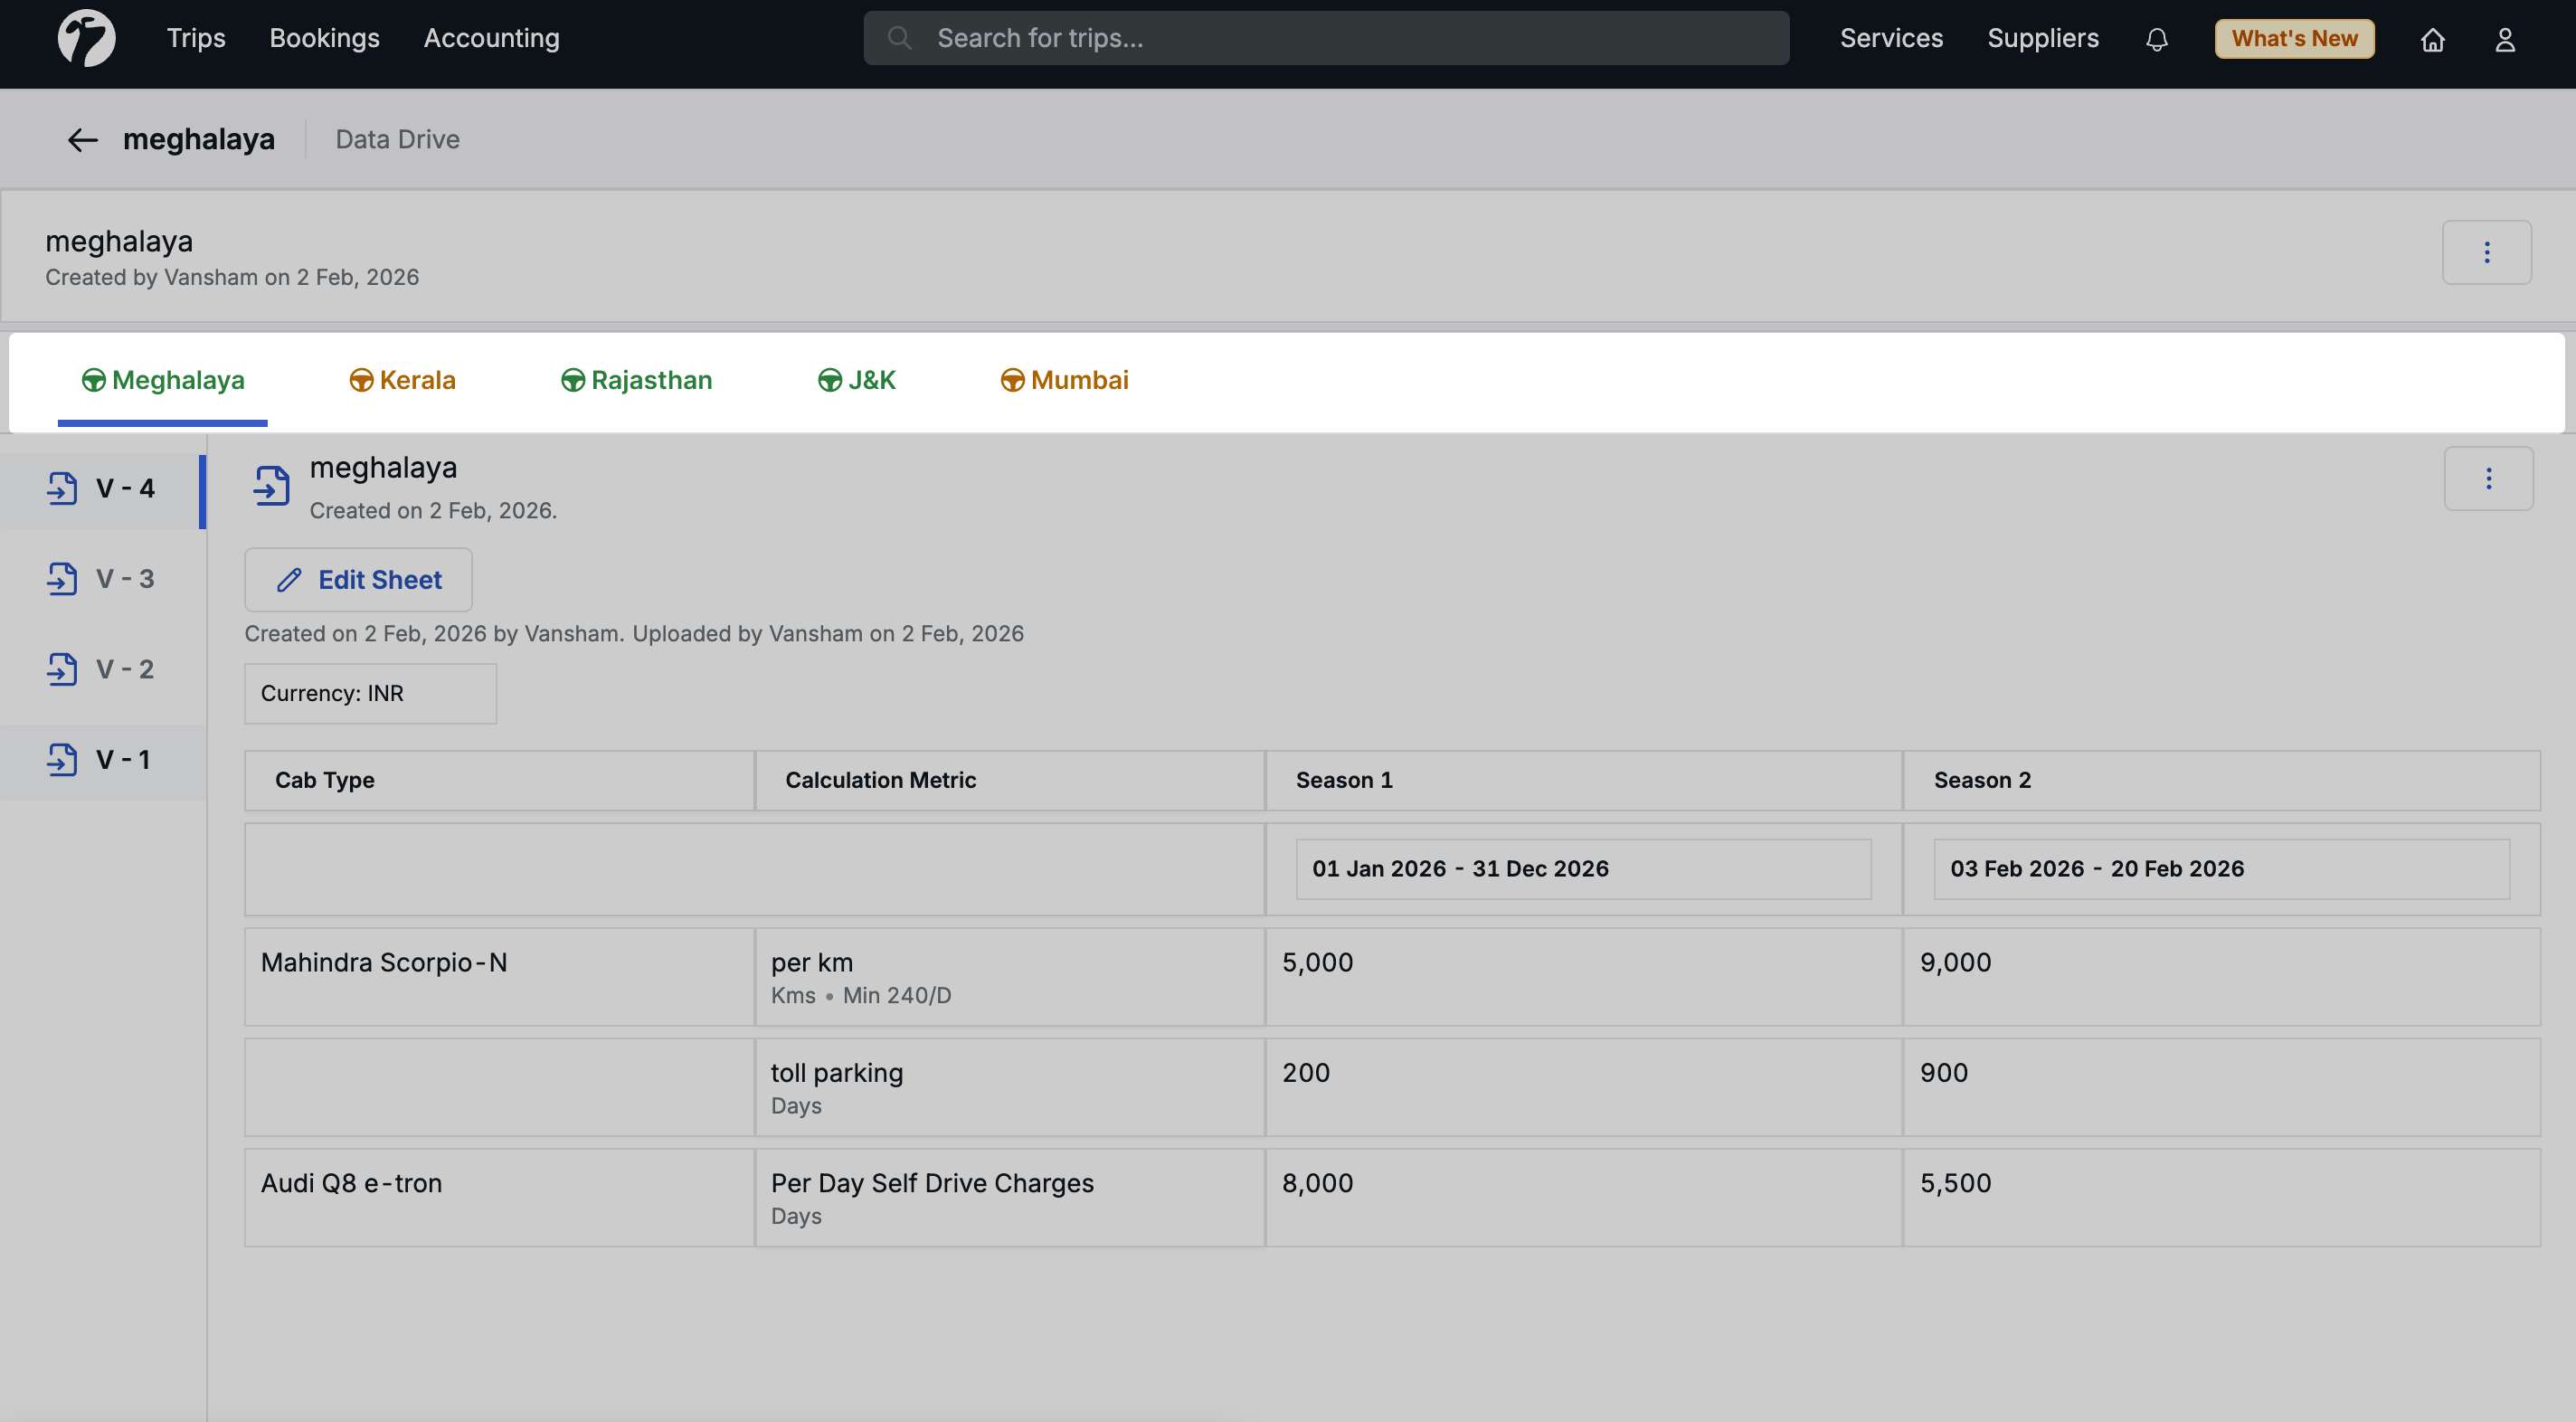The height and width of the screenshot is (1422, 2576).
Task: Open three-dot menu in meghalaya header card
Action: point(2486,252)
